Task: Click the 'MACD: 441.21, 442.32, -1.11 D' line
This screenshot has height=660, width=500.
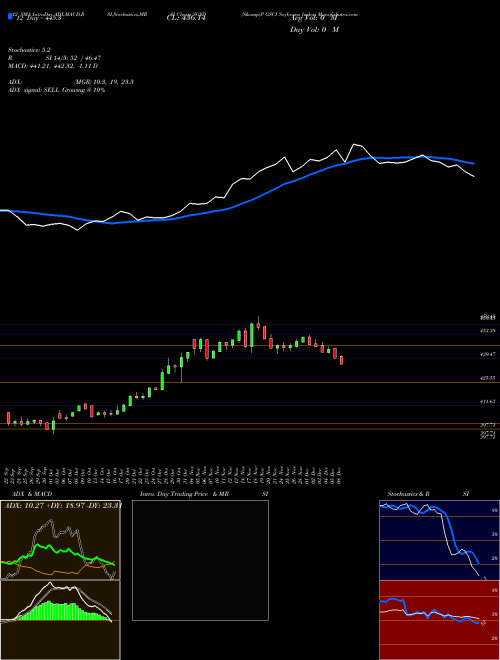Action: [53, 66]
